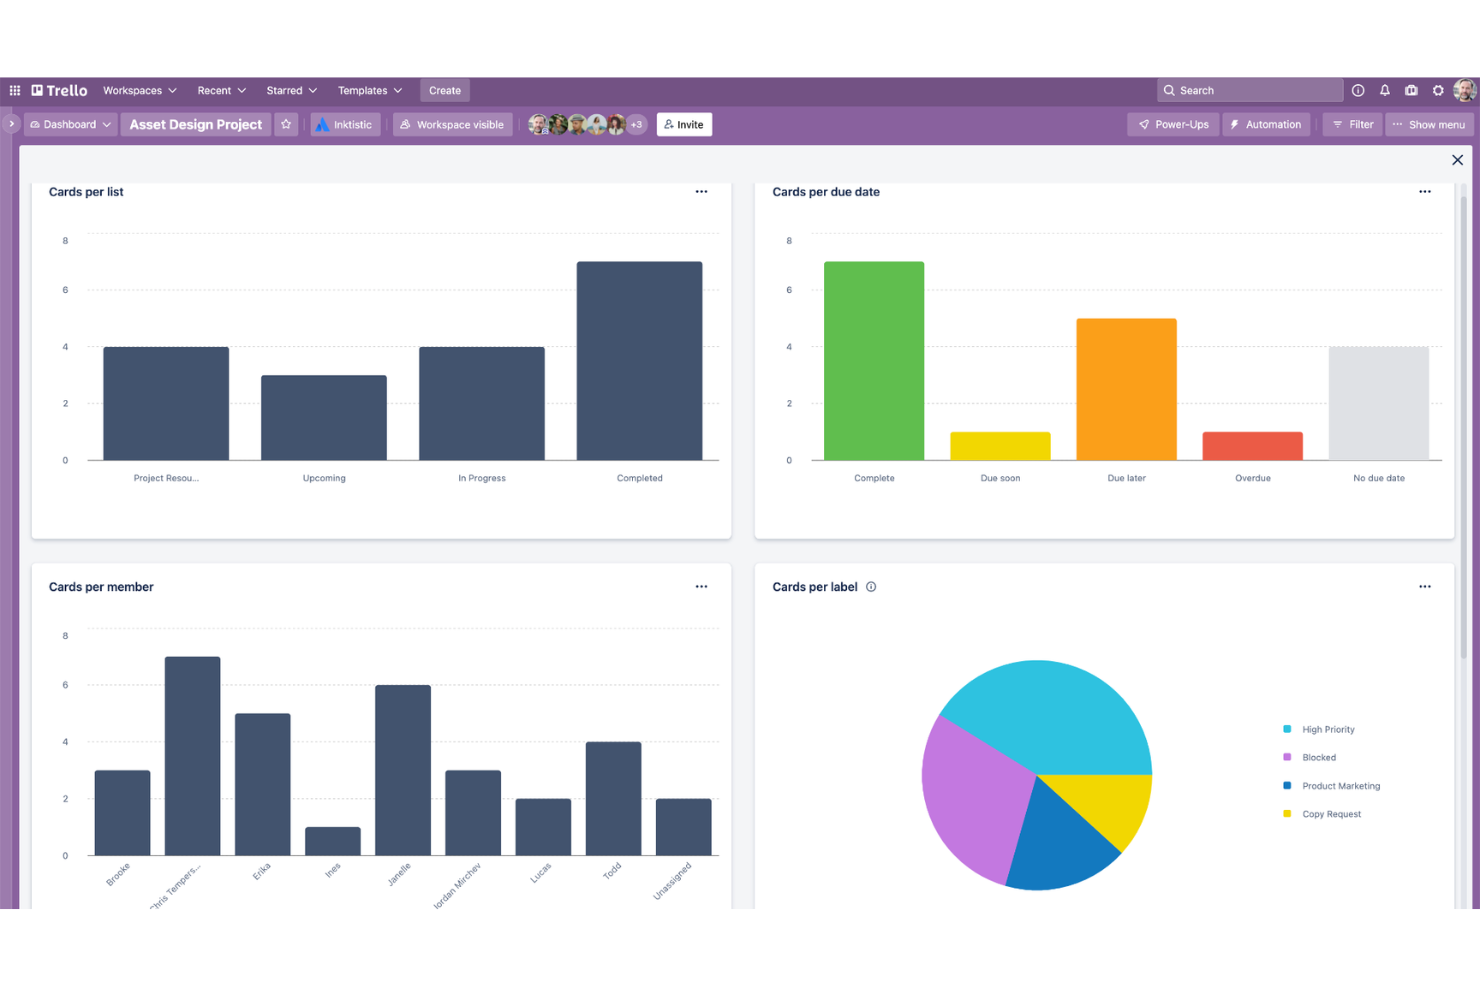Open the Dashboard view switcher dropdown
Viewport: 1480px width, 987px height.
[70, 124]
